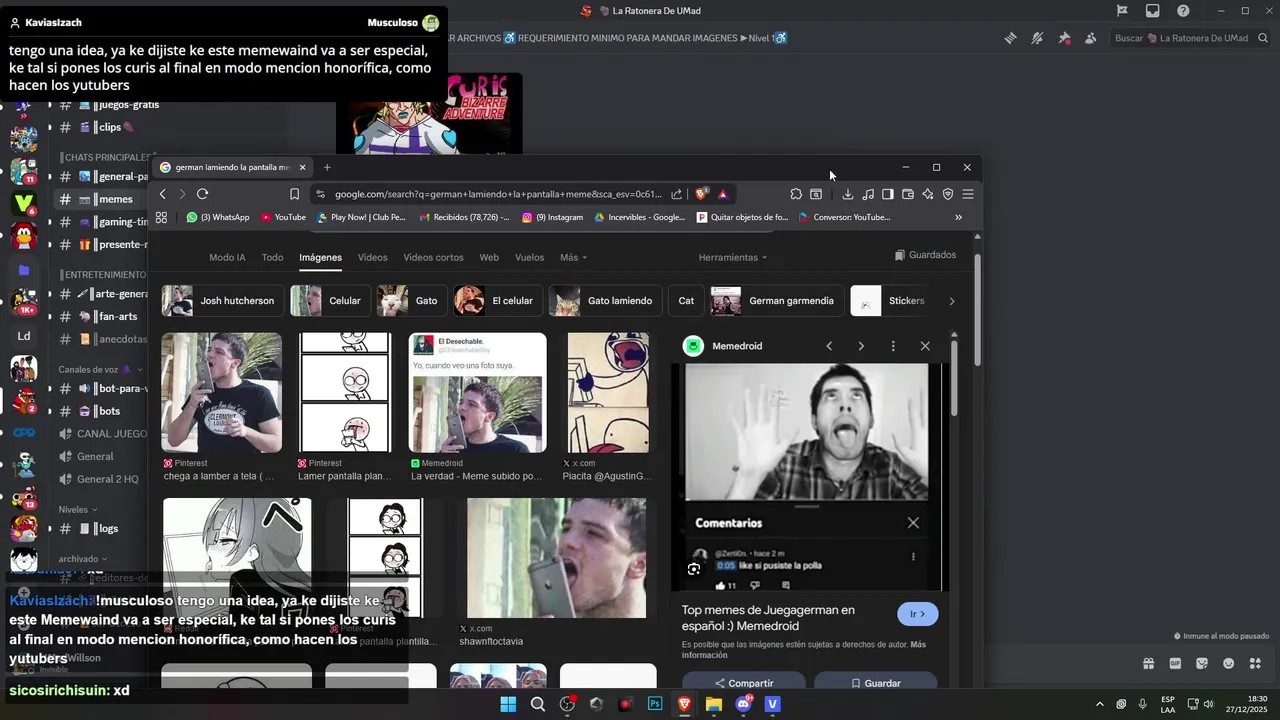Switch to Web results tab
Screen dimensions: 1280x720
pyautogui.click(x=489, y=257)
